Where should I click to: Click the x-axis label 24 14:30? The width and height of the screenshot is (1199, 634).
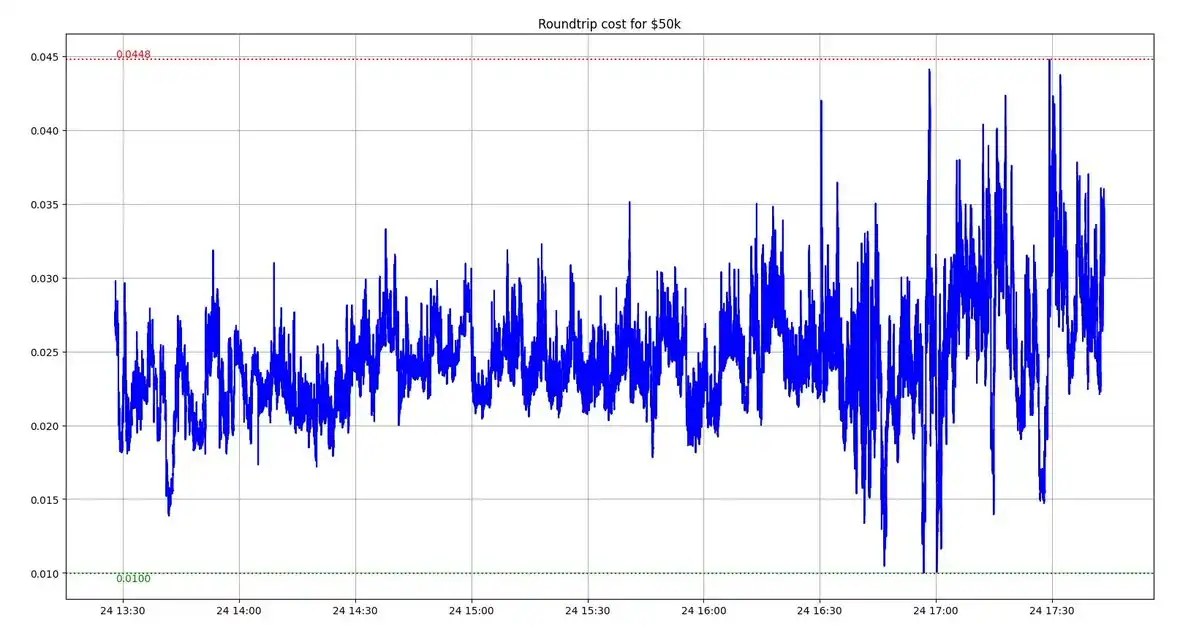click(355, 610)
